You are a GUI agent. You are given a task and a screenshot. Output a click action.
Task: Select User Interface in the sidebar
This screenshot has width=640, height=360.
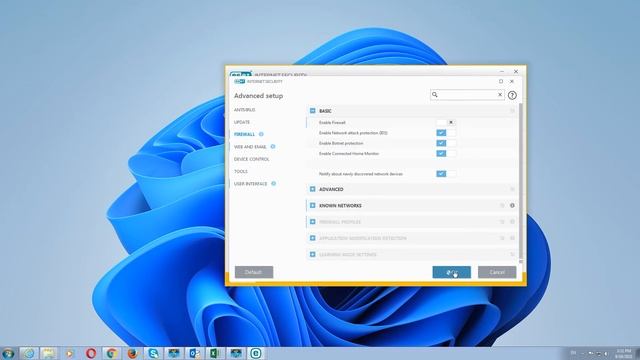[x=251, y=184]
